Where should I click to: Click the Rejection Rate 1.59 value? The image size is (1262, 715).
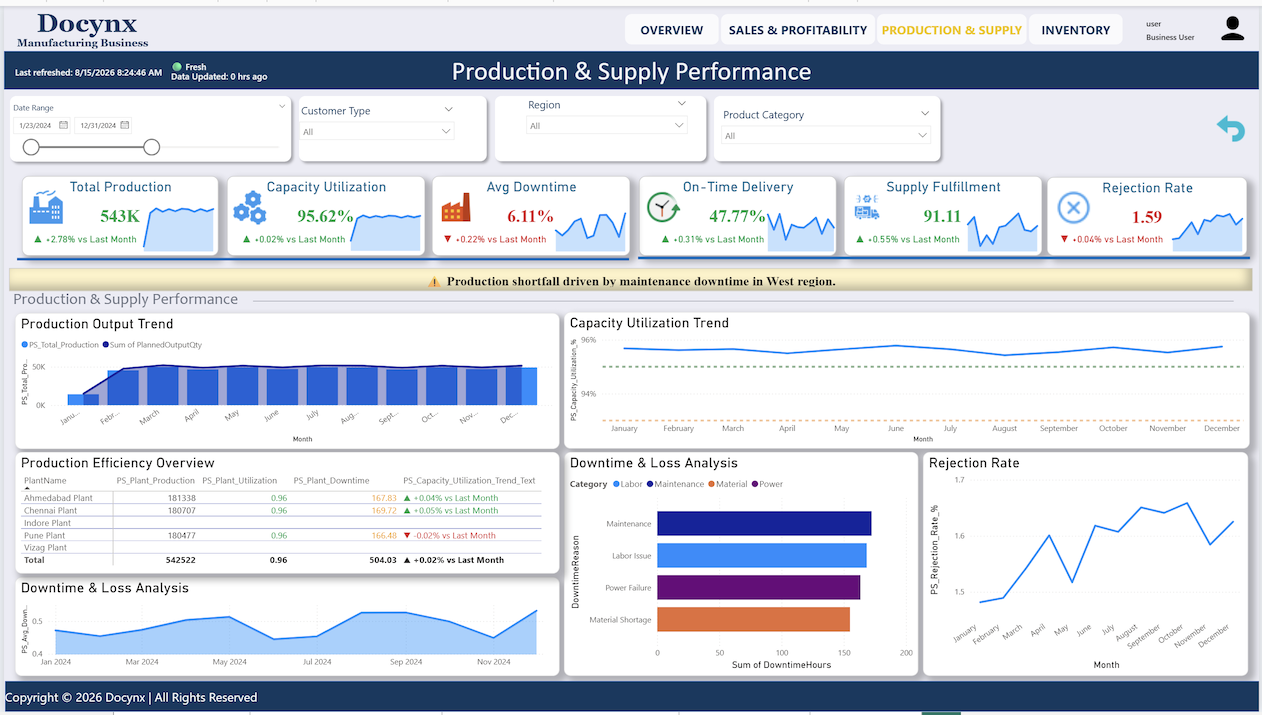[1147, 217]
